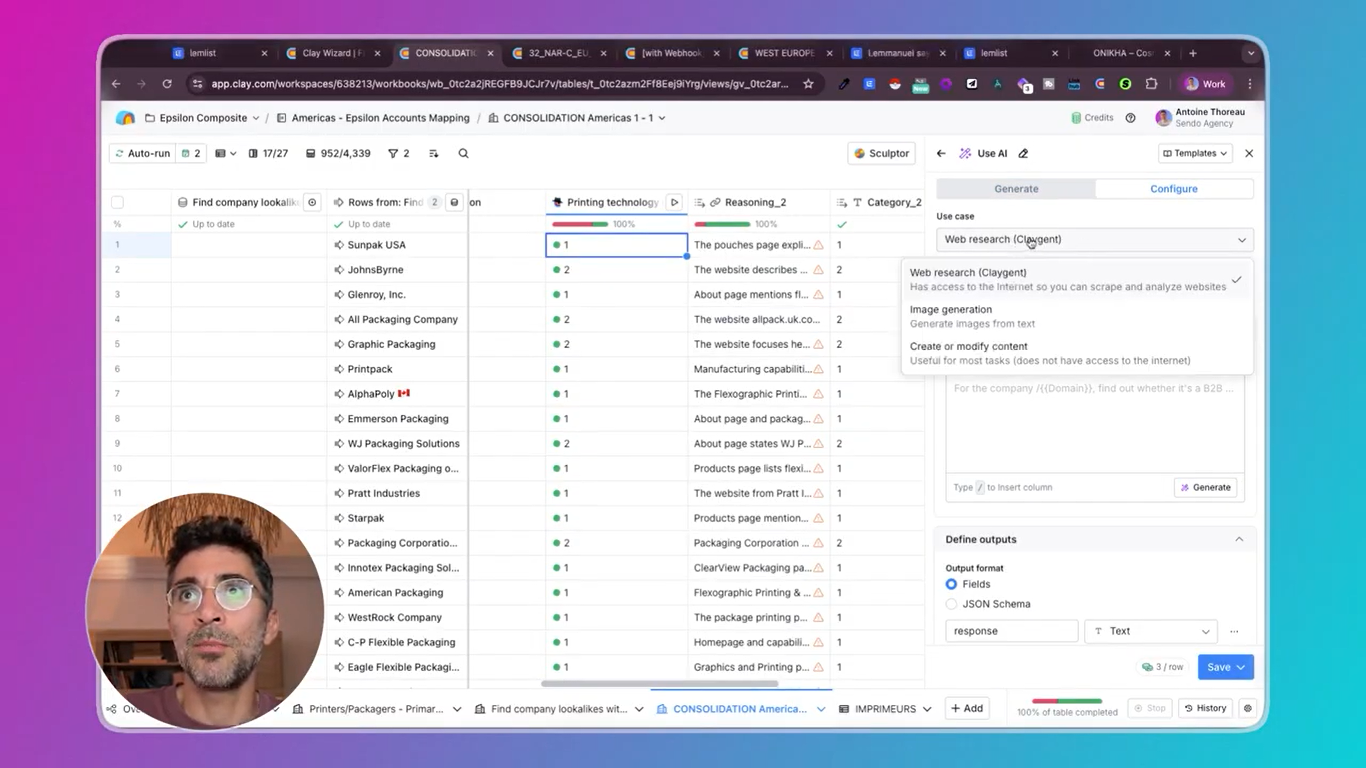
Task: Choose the Image generation option
Action: click(1076, 316)
